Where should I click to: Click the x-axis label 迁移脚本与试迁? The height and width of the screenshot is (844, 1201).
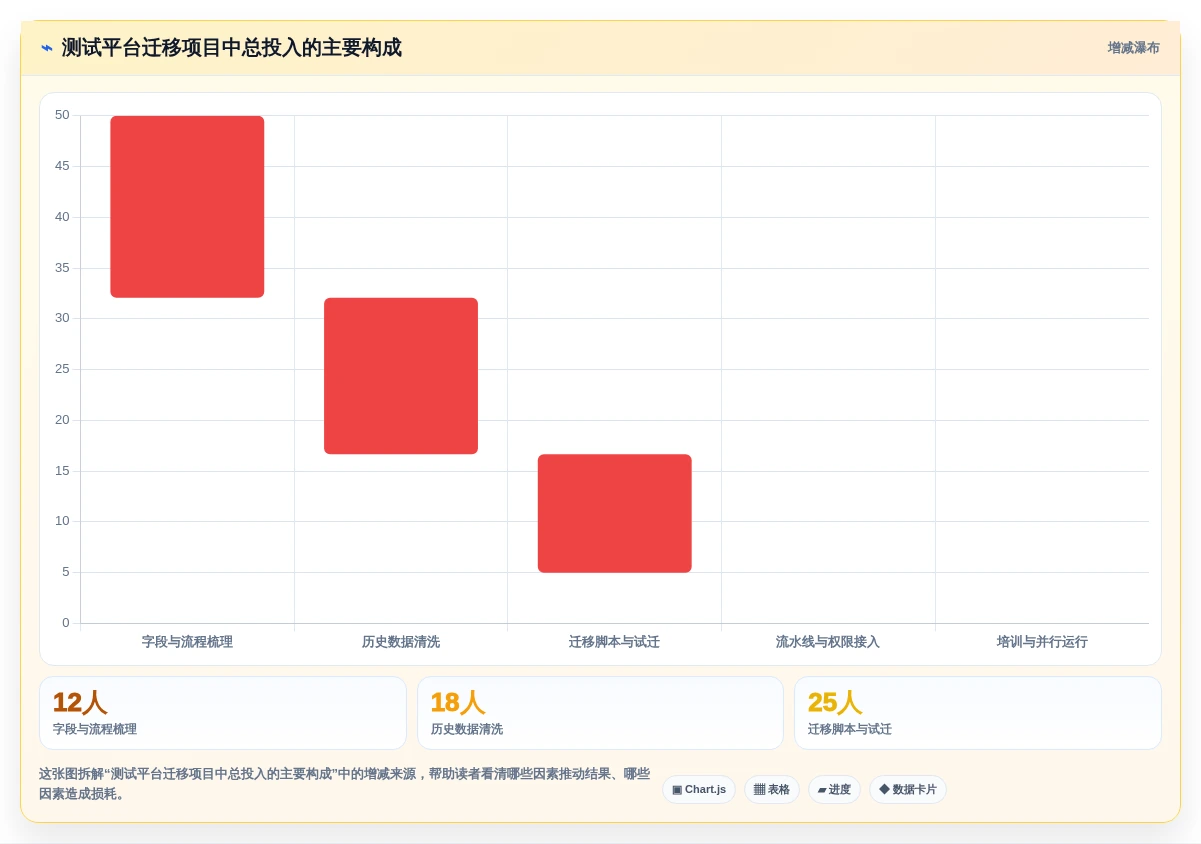[614, 642]
